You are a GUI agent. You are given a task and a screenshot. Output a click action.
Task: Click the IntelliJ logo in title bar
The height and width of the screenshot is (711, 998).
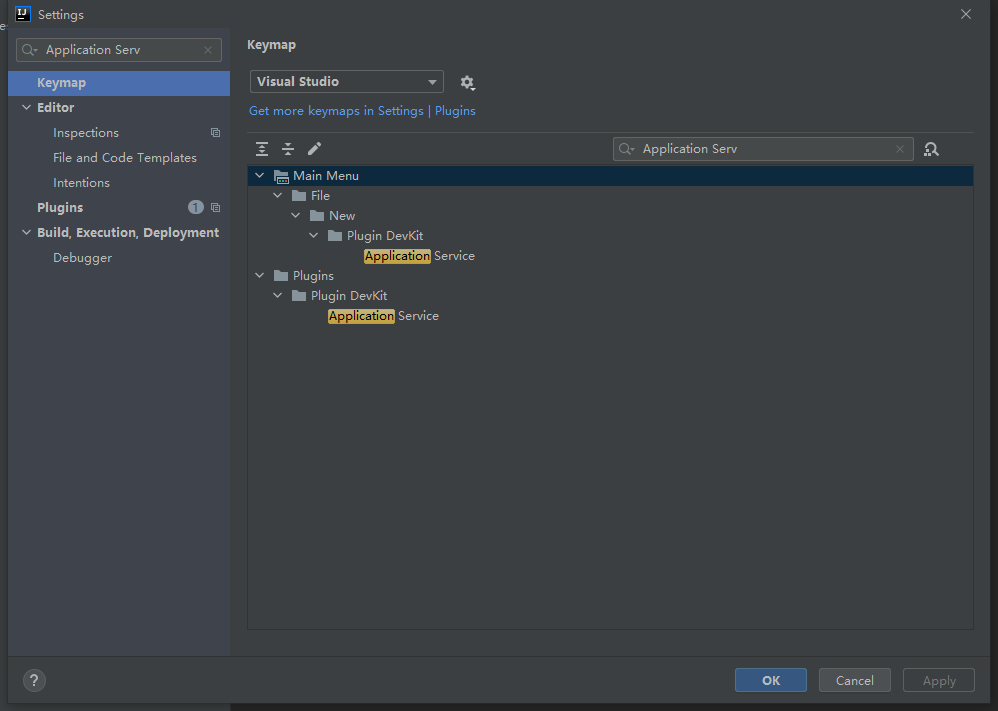(x=23, y=13)
